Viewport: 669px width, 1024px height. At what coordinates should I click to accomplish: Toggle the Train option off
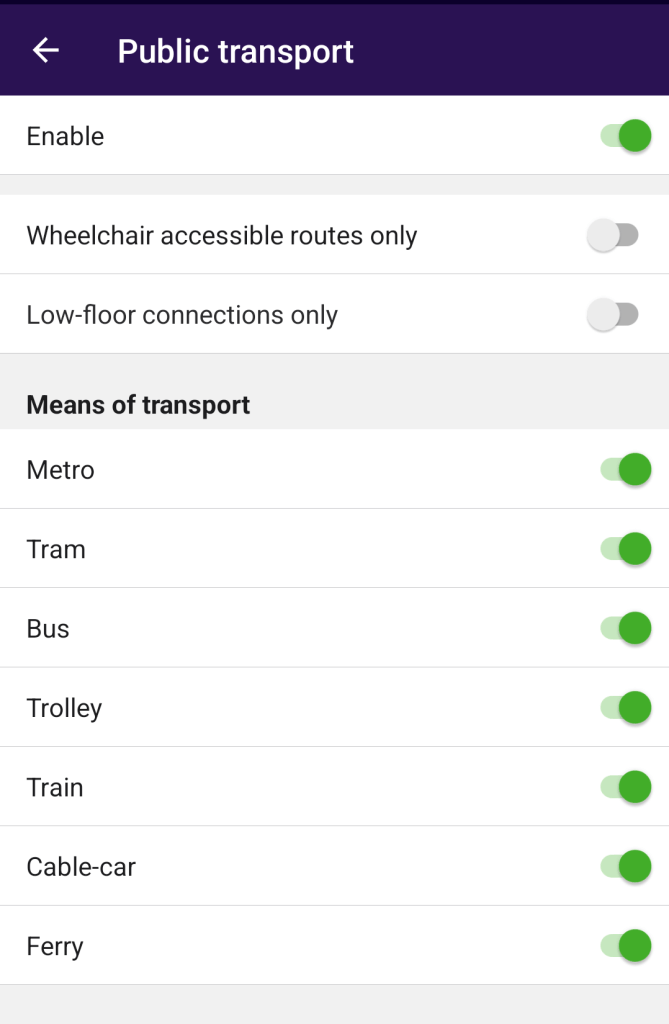click(626, 787)
